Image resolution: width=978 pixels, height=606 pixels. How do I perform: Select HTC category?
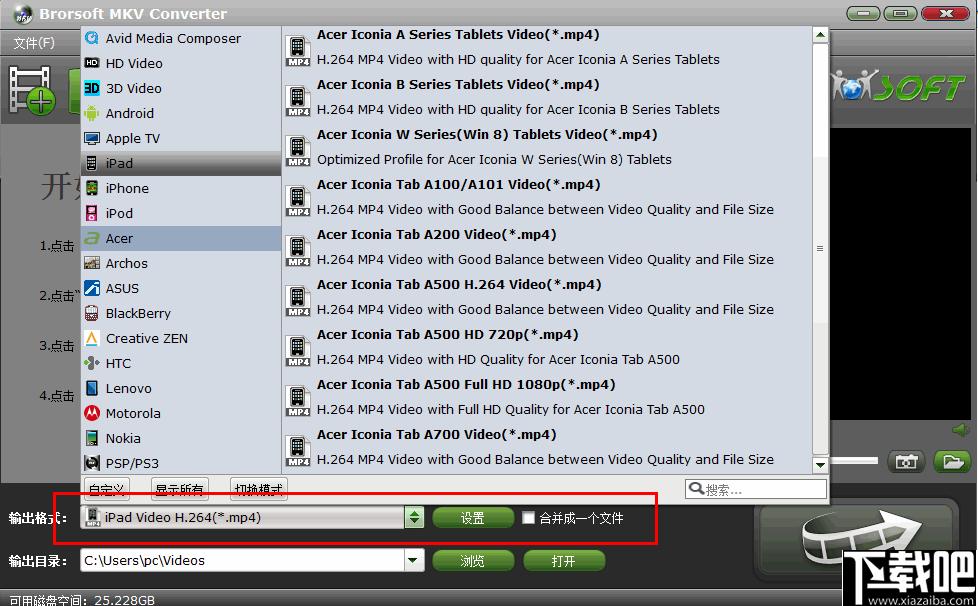[181, 363]
